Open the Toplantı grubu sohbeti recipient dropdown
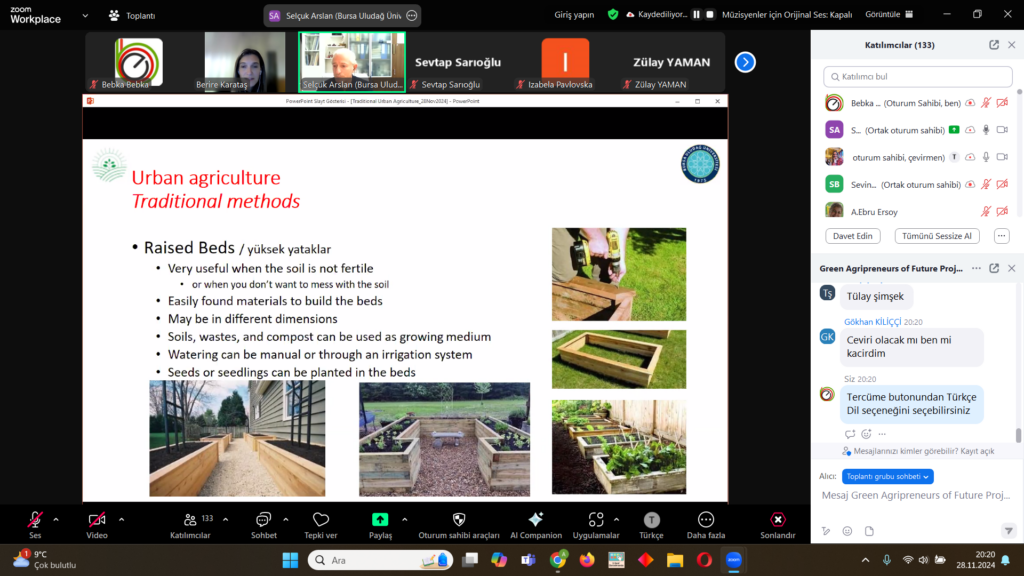Image resolution: width=1024 pixels, height=576 pixels. point(887,477)
